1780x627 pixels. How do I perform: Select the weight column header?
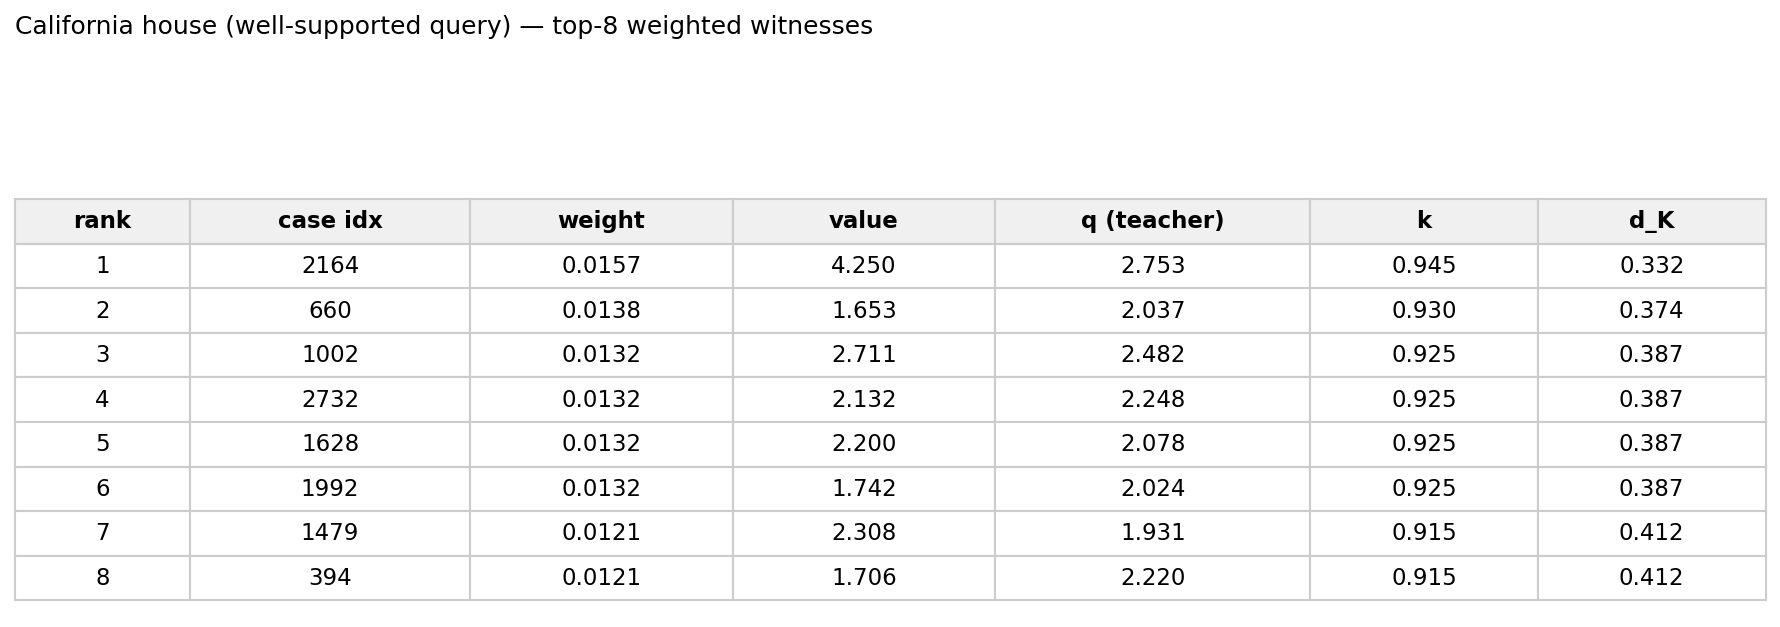601,221
